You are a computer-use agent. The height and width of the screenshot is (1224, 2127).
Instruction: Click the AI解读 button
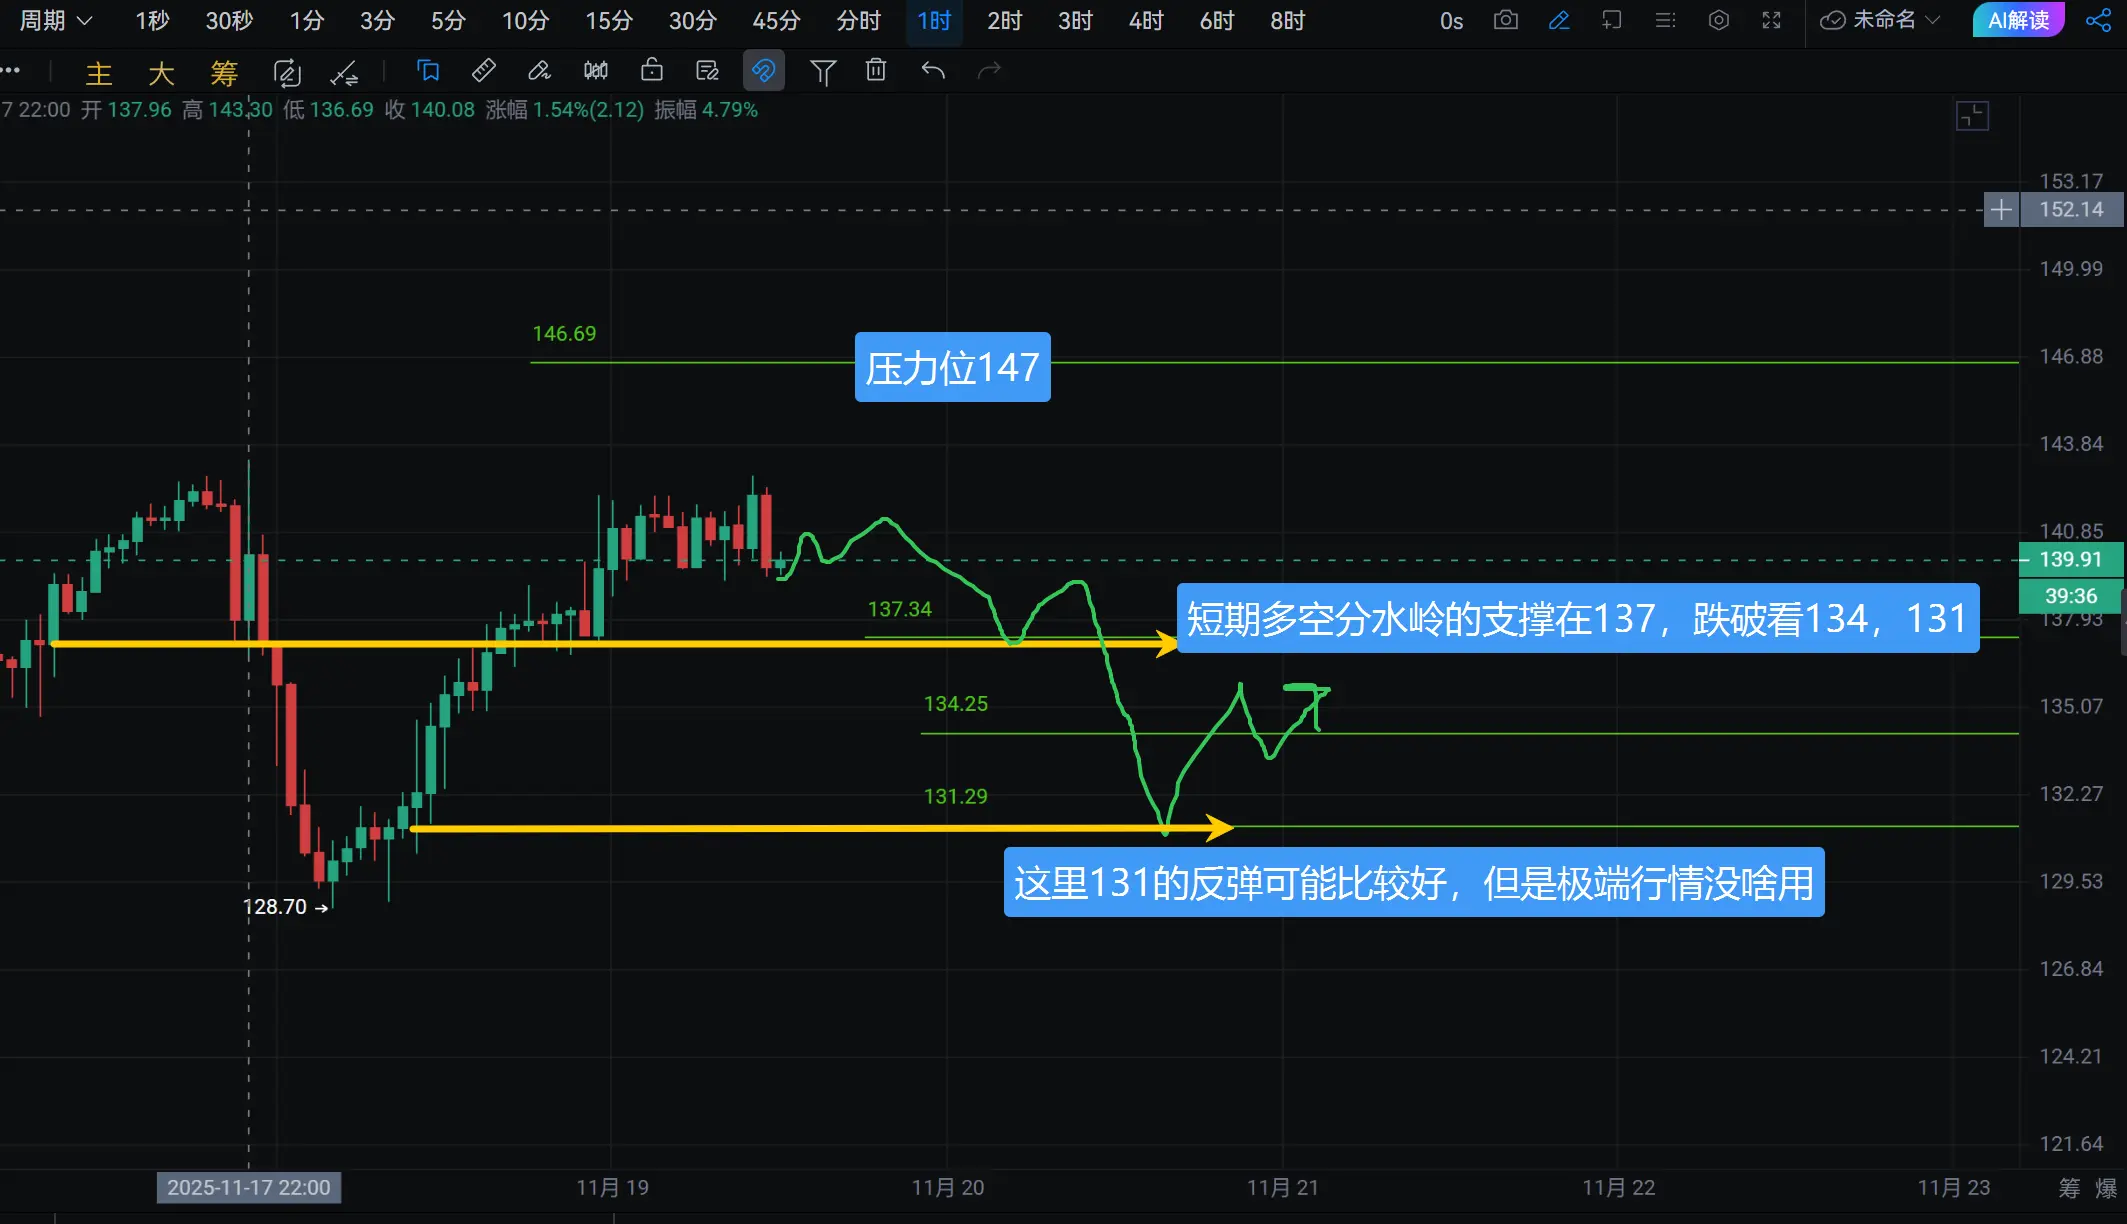click(x=2018, y=20)
